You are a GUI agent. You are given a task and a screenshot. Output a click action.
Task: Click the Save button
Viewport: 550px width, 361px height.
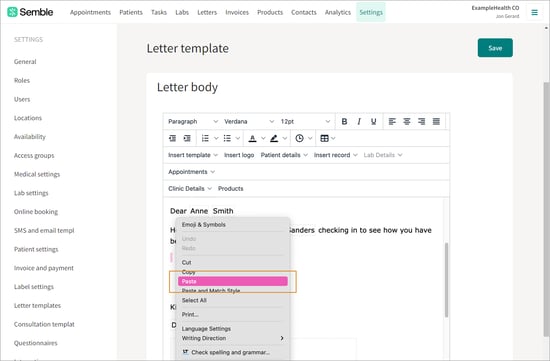pos(495,48)
